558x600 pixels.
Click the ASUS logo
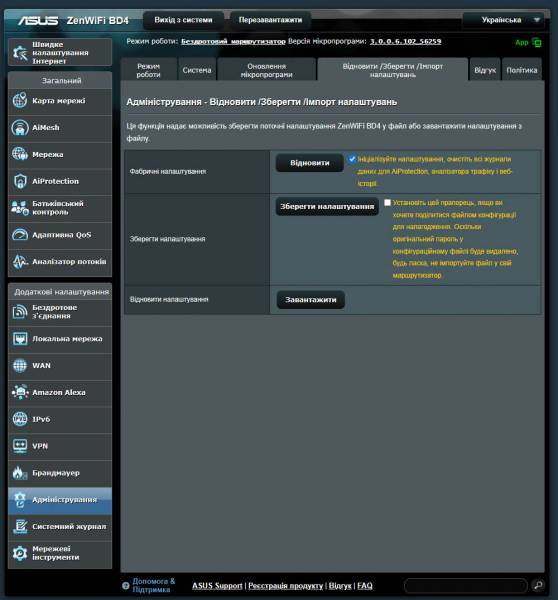[x=38, y=20]
